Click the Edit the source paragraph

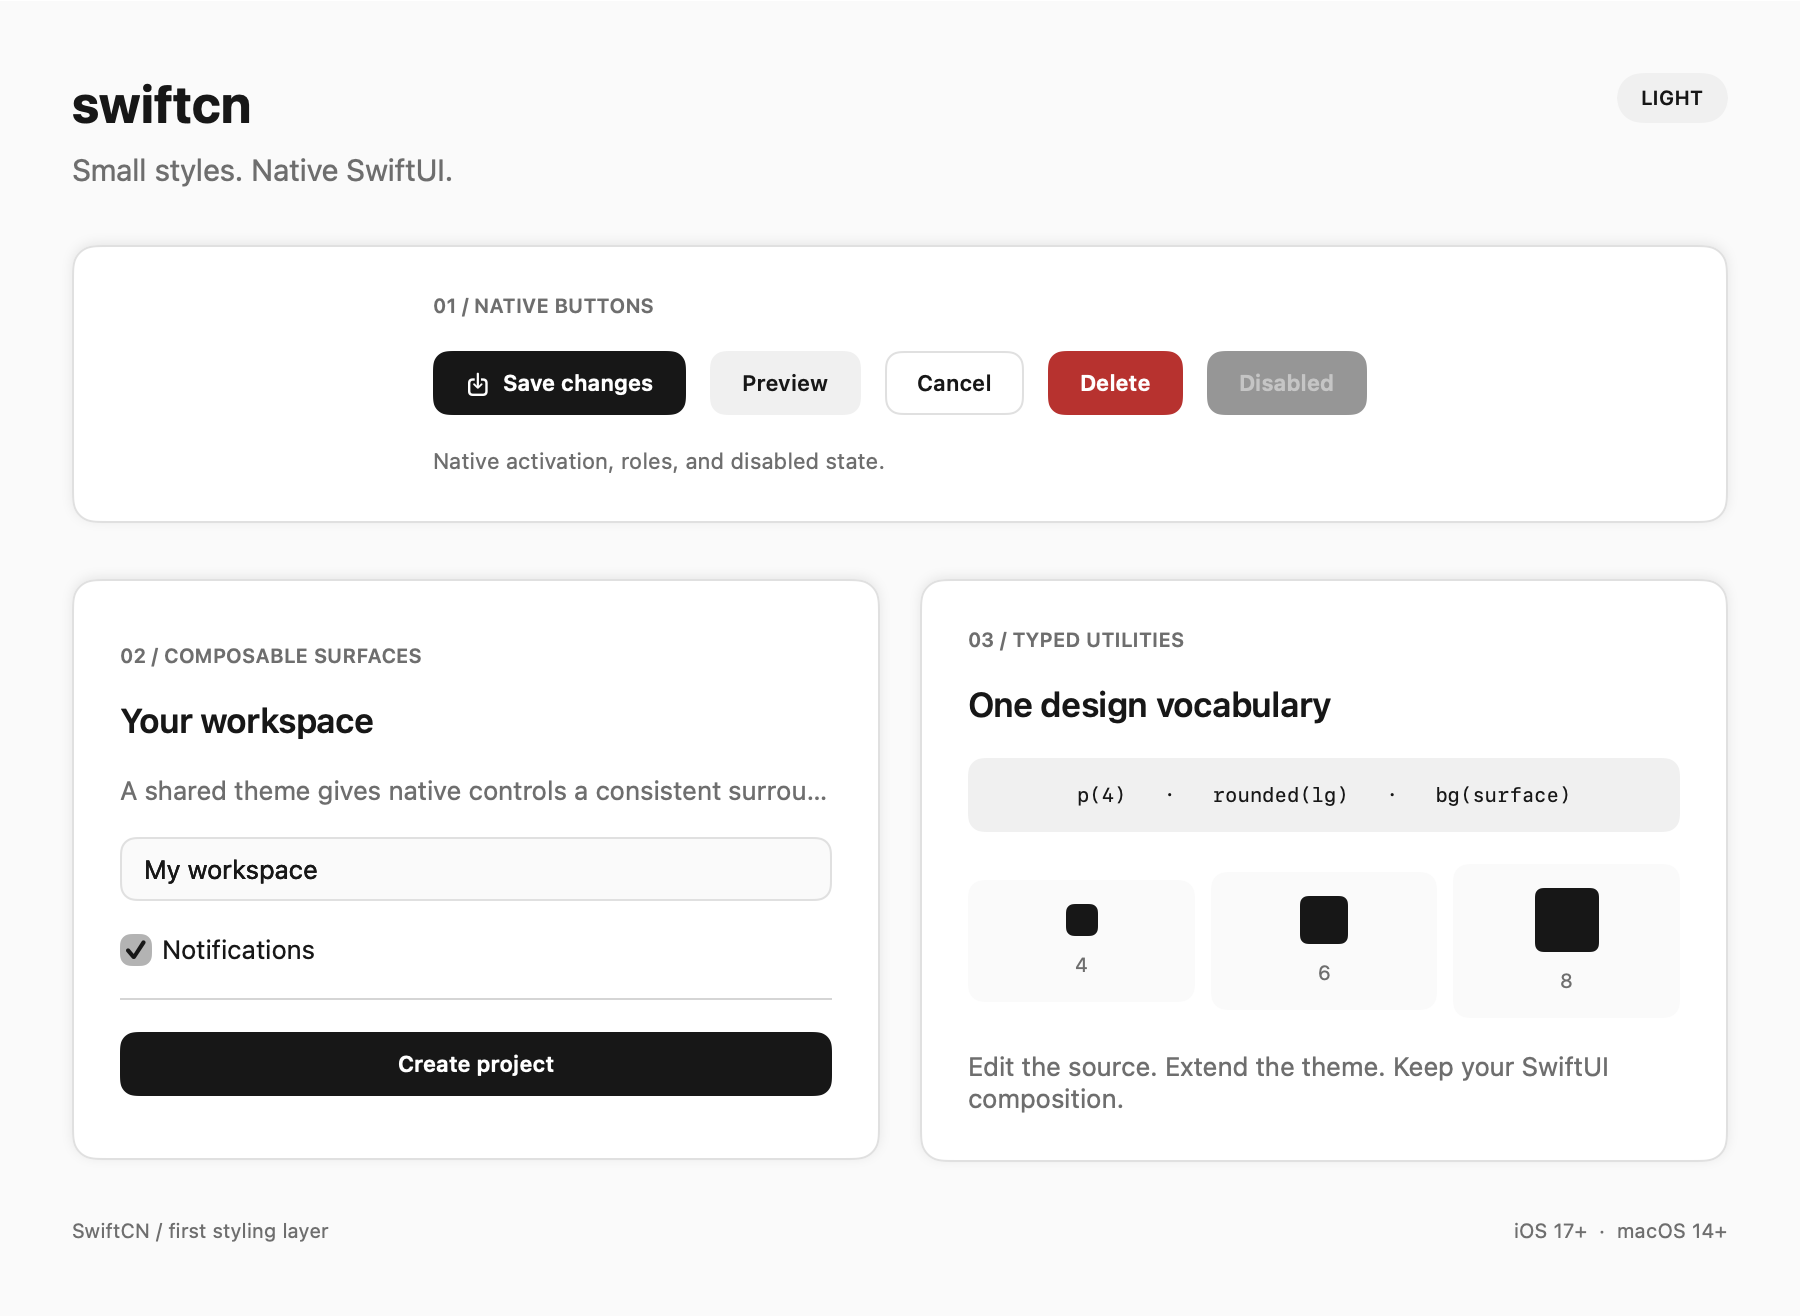coord(1288,1083)
